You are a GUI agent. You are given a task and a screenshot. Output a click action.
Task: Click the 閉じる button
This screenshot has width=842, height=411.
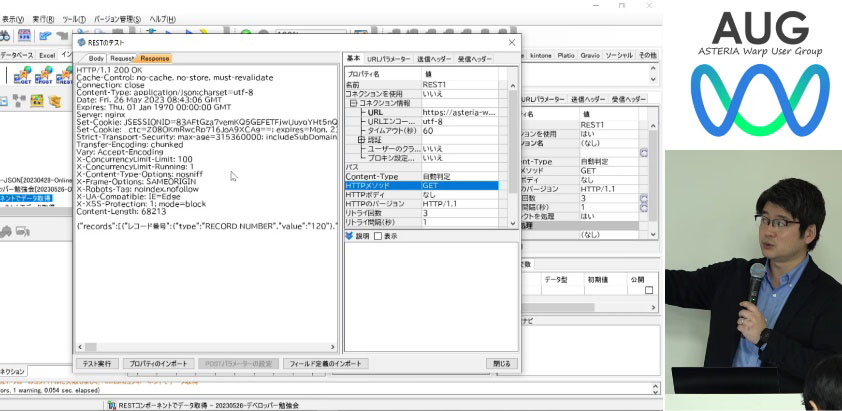[502, 364]
